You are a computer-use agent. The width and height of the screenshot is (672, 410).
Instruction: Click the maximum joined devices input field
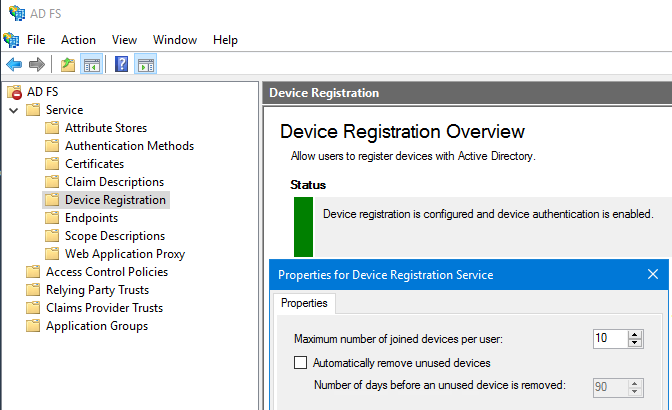(x=608, y=338)
